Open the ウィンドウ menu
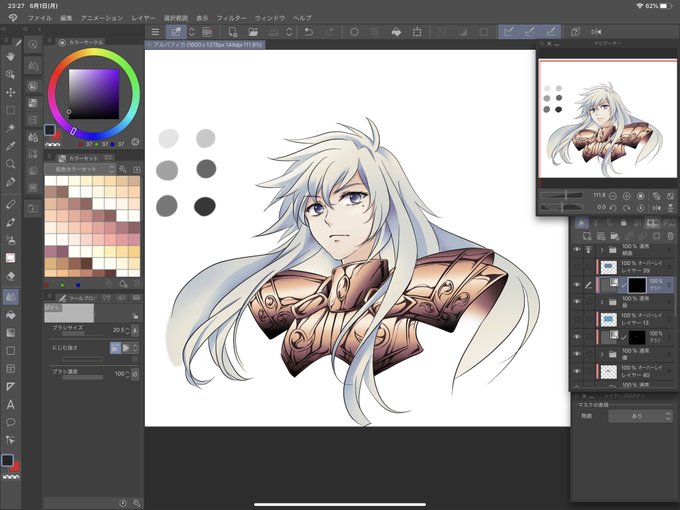The height and width of the screenshot is (510, 680). pyautogui.click(x=270, y=18)
